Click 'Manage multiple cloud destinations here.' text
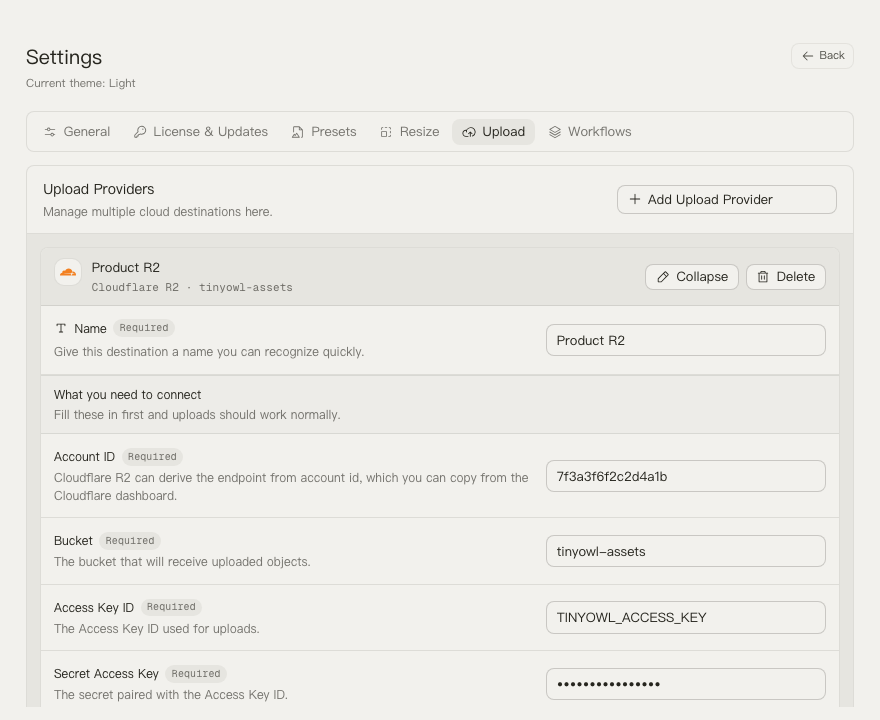Viewport: 880px width, 720px height. tap(158, 212)
